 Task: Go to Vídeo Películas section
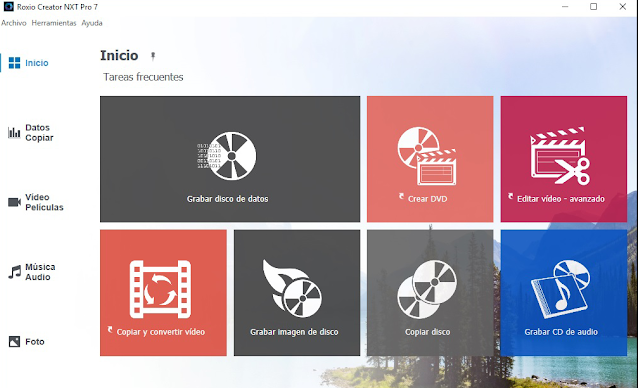coord(44,202)
